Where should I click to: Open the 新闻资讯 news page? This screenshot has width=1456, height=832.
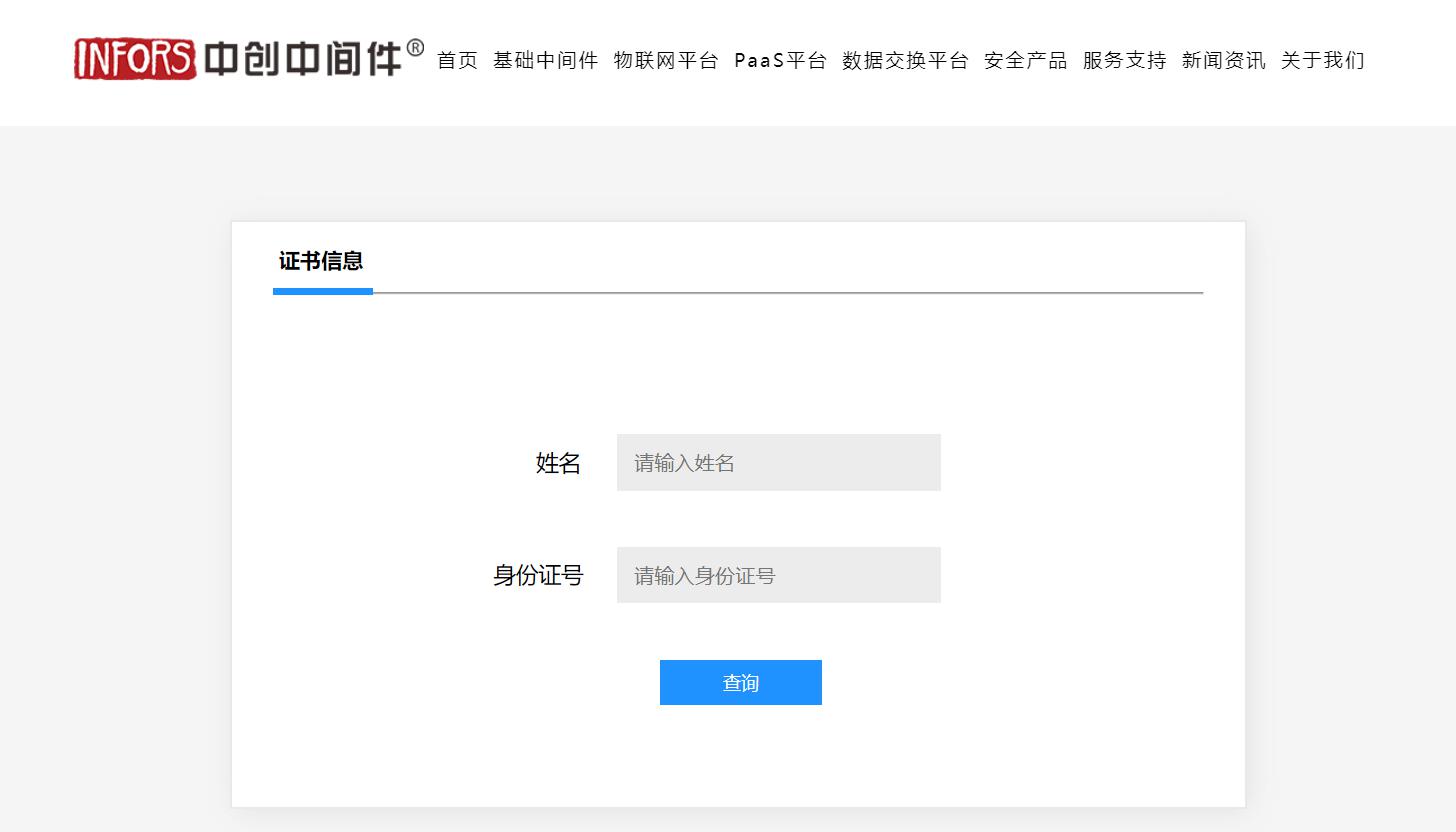coord(1223,61)
